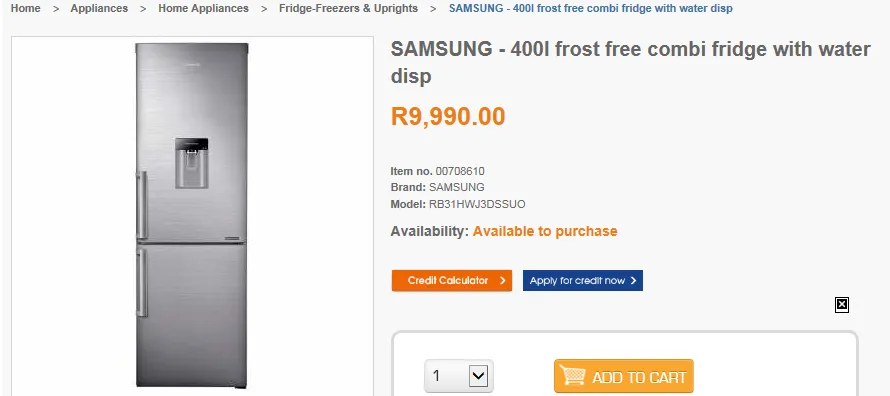This screenshot has width=890, height=396.
Task: Close the panel with the X box icon
Action: point(842,305)
